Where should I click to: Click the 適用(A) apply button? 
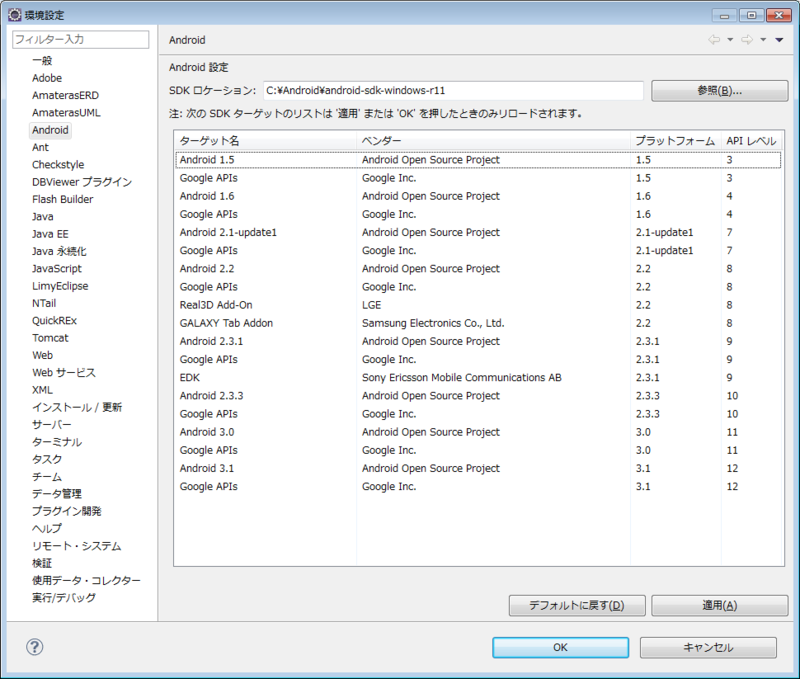coord(719,606)
